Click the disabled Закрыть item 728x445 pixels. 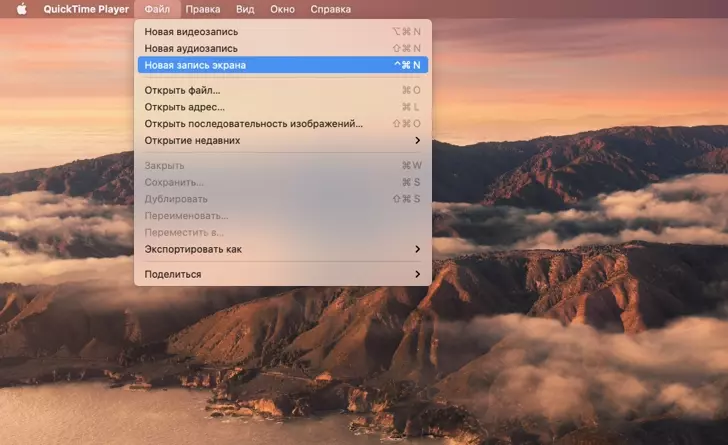tap(283, 165)
